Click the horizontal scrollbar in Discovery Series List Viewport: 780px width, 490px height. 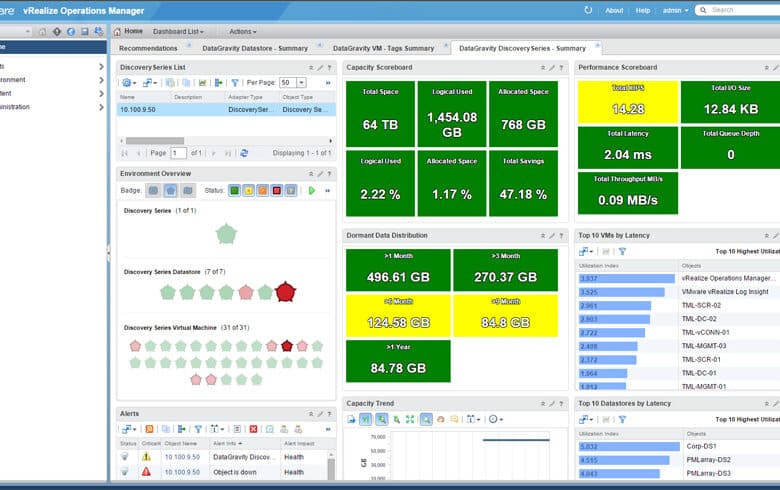click(x=155, y=141)
